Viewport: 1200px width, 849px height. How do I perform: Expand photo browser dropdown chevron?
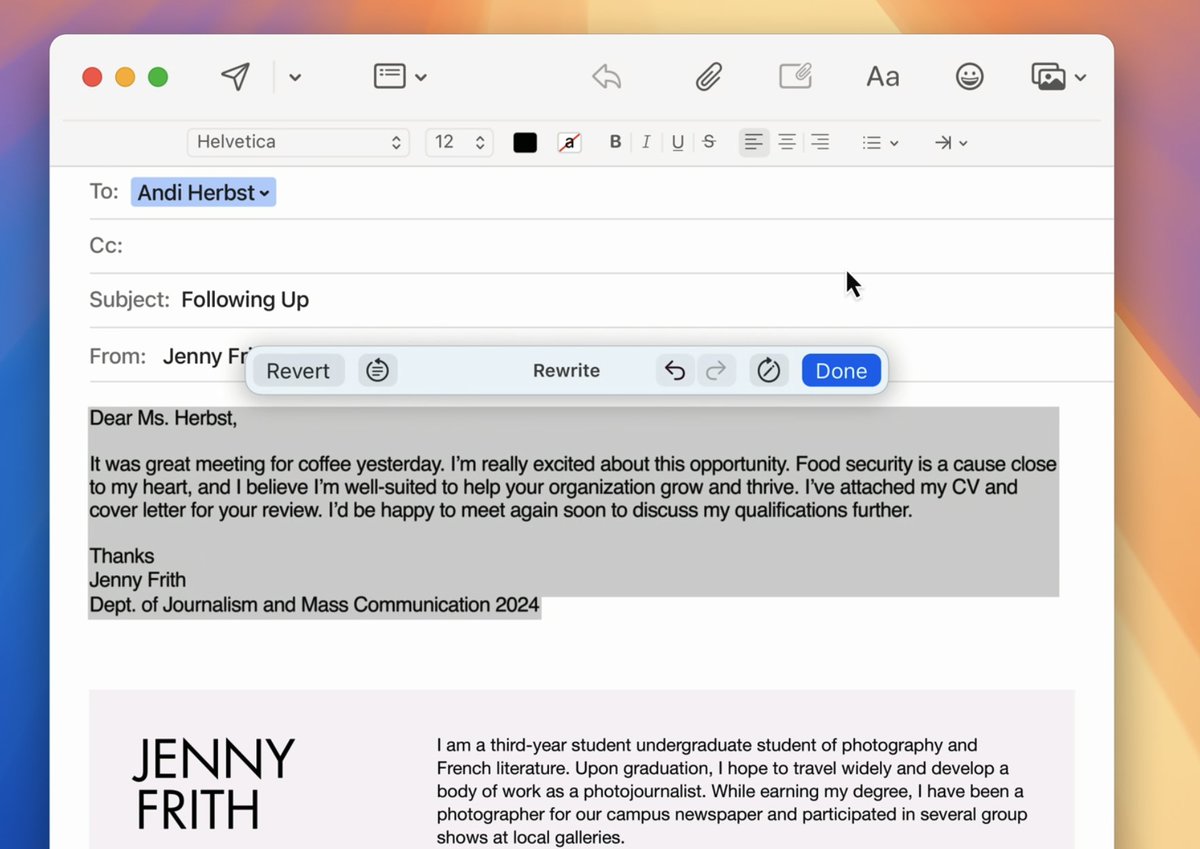click(1080, 78)
